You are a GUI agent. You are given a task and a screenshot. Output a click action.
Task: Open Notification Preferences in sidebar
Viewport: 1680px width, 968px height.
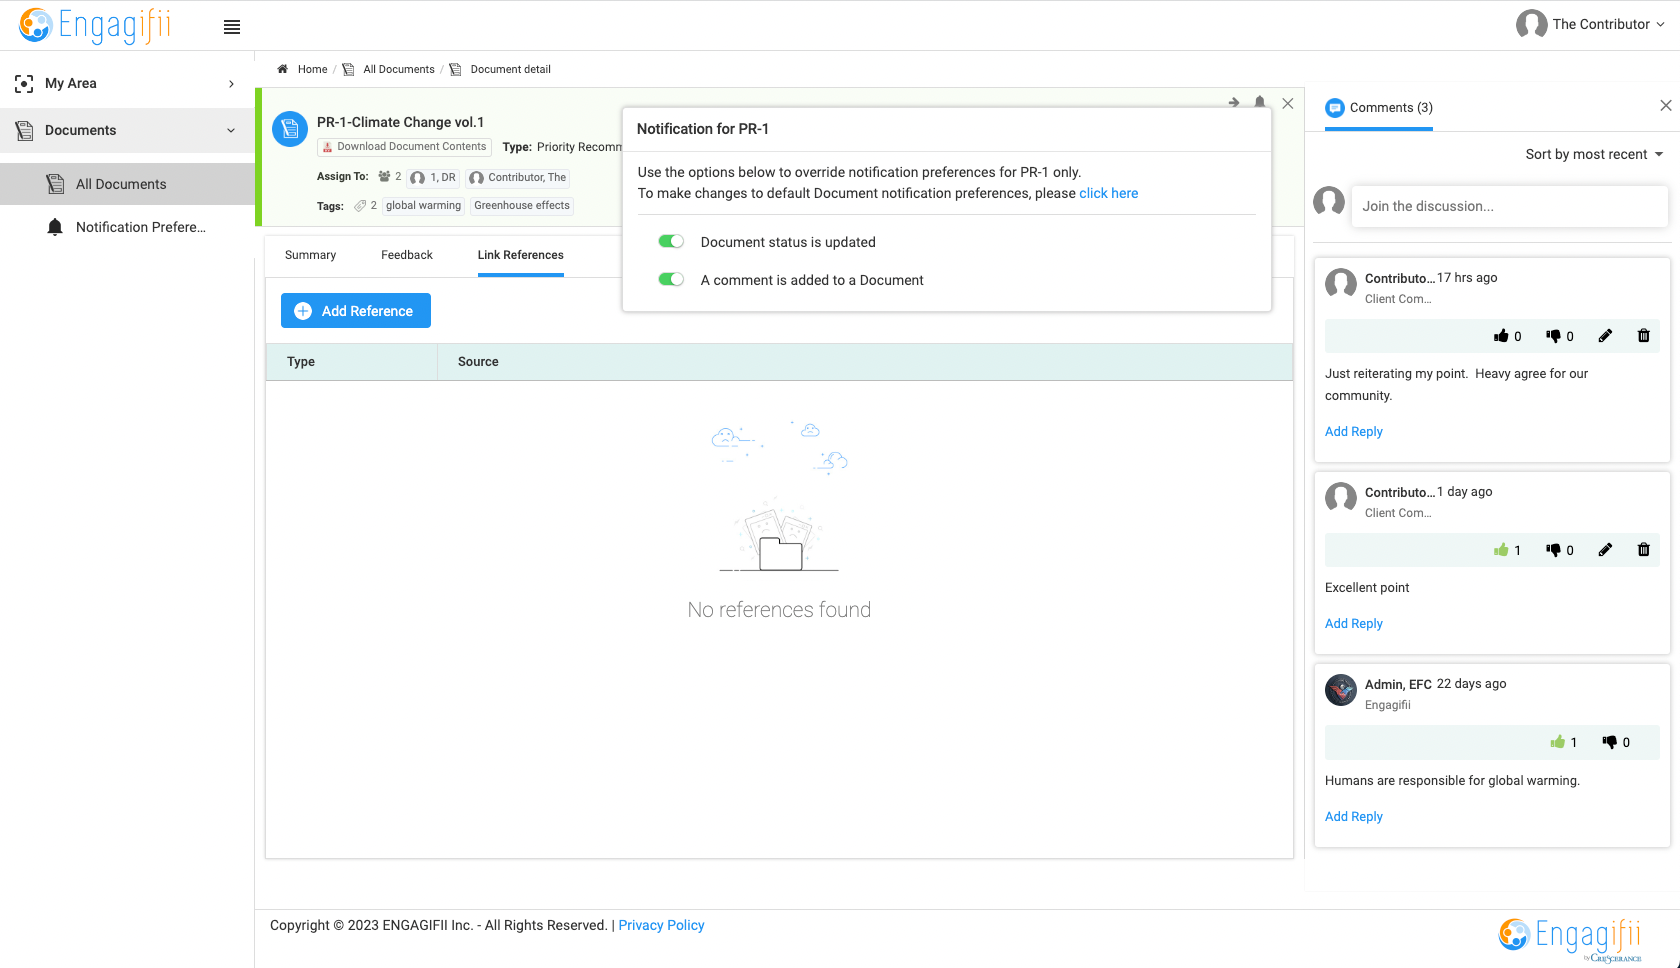pyautogui.click(x=127, y=228)
